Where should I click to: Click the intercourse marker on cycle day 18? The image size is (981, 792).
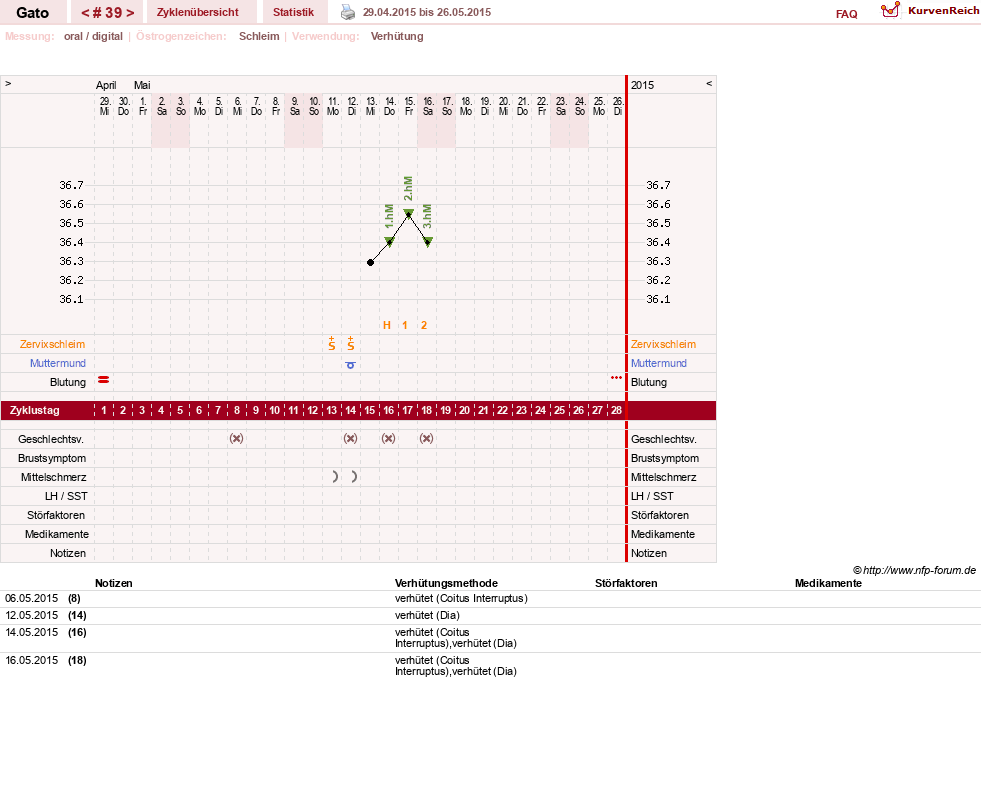(427, 439)
